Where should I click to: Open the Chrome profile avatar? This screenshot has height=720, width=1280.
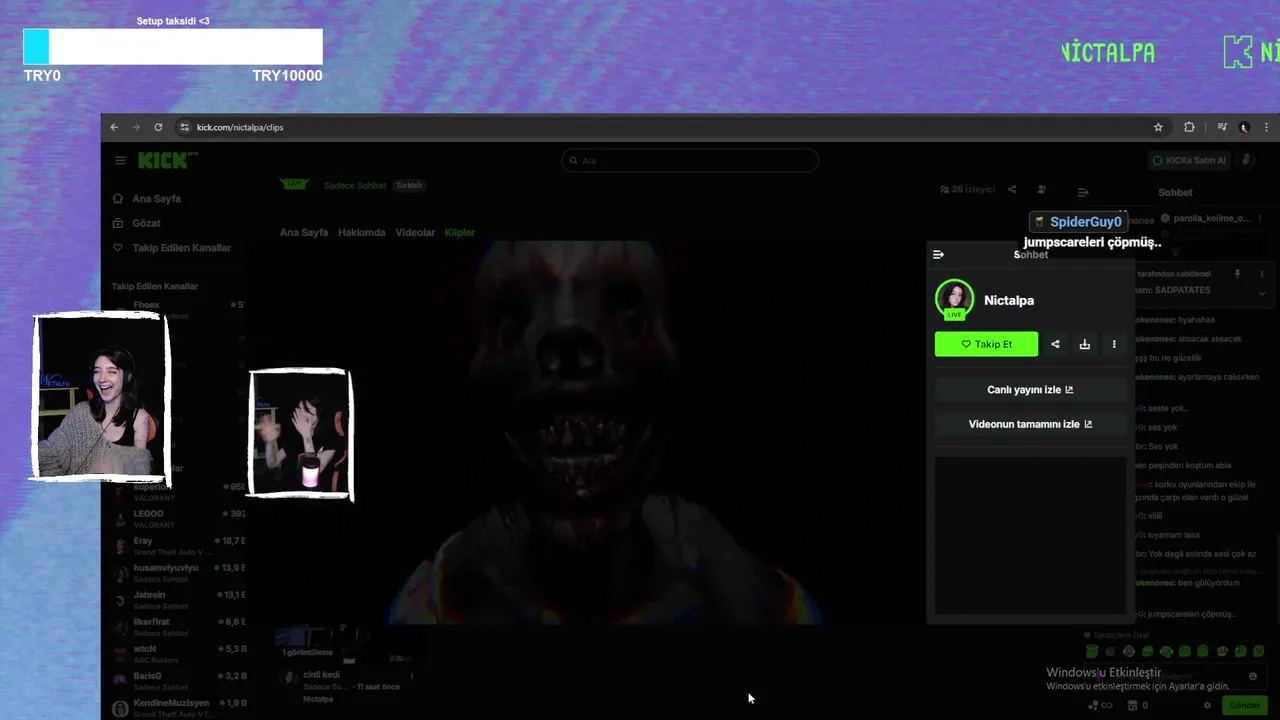pyautogui.click(x=1244, y=127)
